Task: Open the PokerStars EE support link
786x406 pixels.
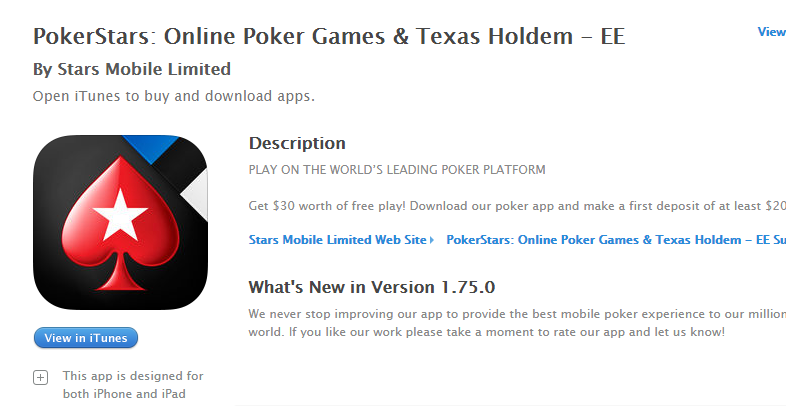Action: 616,240
